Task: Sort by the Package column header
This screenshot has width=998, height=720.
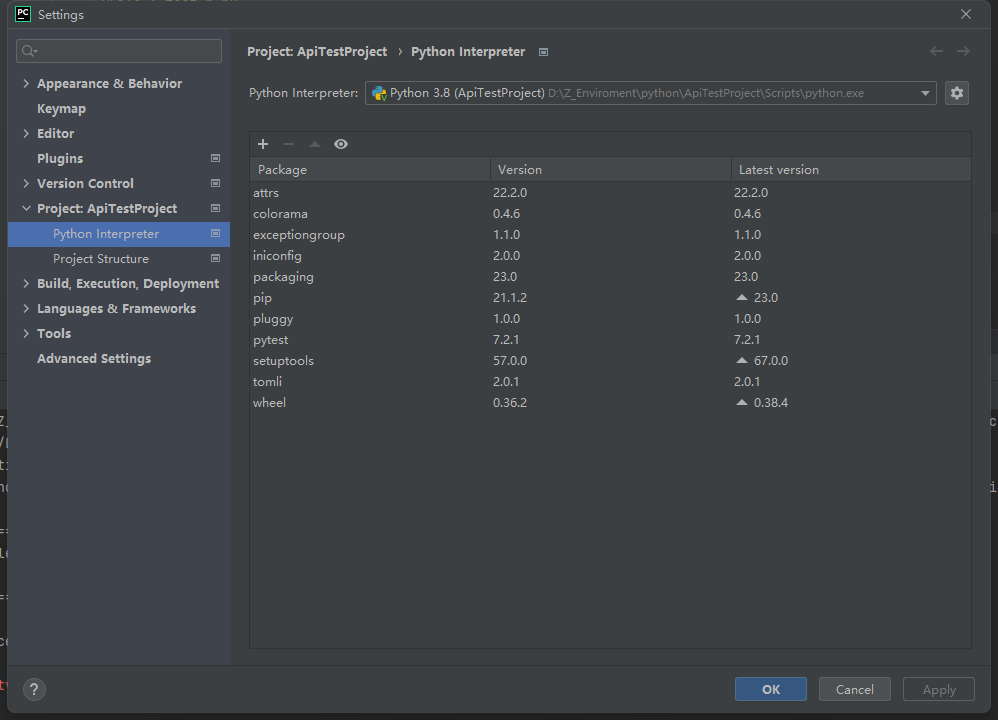Action: point(370,169)
